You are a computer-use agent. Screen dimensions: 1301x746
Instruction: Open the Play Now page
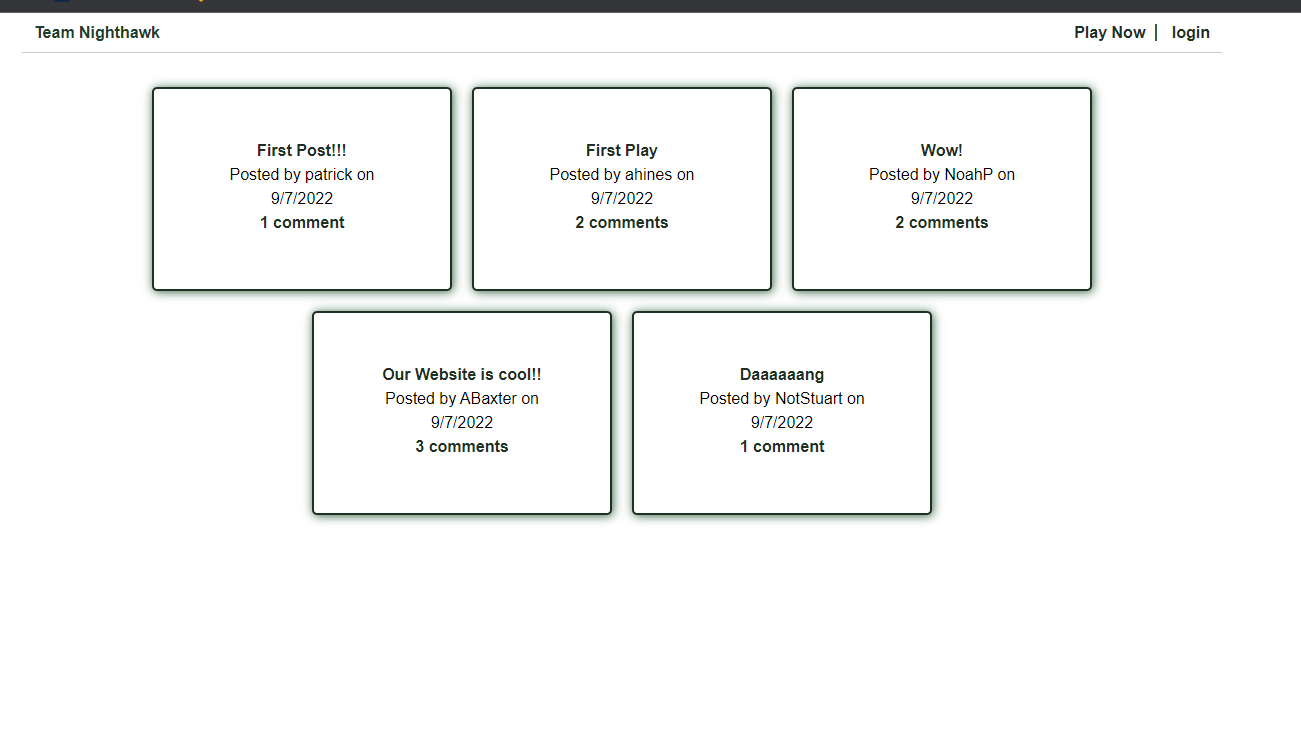(1109, 32)
